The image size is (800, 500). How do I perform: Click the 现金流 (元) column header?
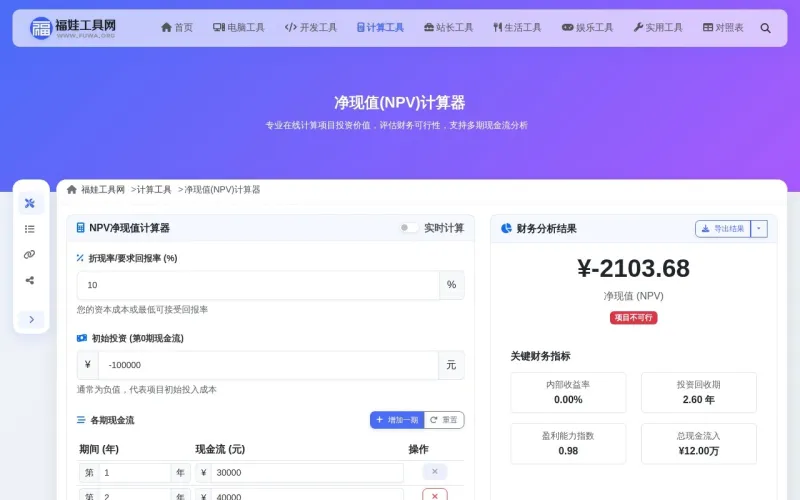coord(220,449)
